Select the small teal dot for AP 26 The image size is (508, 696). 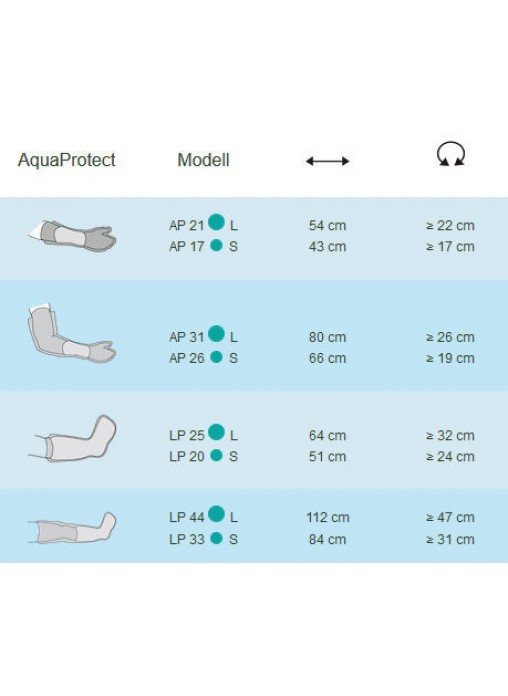click(x=216, y=357)
